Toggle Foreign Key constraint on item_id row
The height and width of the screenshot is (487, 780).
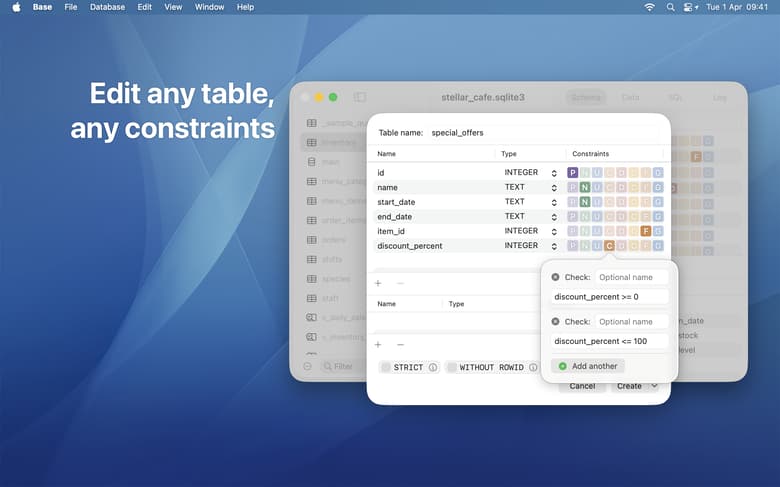coord(646,231)
